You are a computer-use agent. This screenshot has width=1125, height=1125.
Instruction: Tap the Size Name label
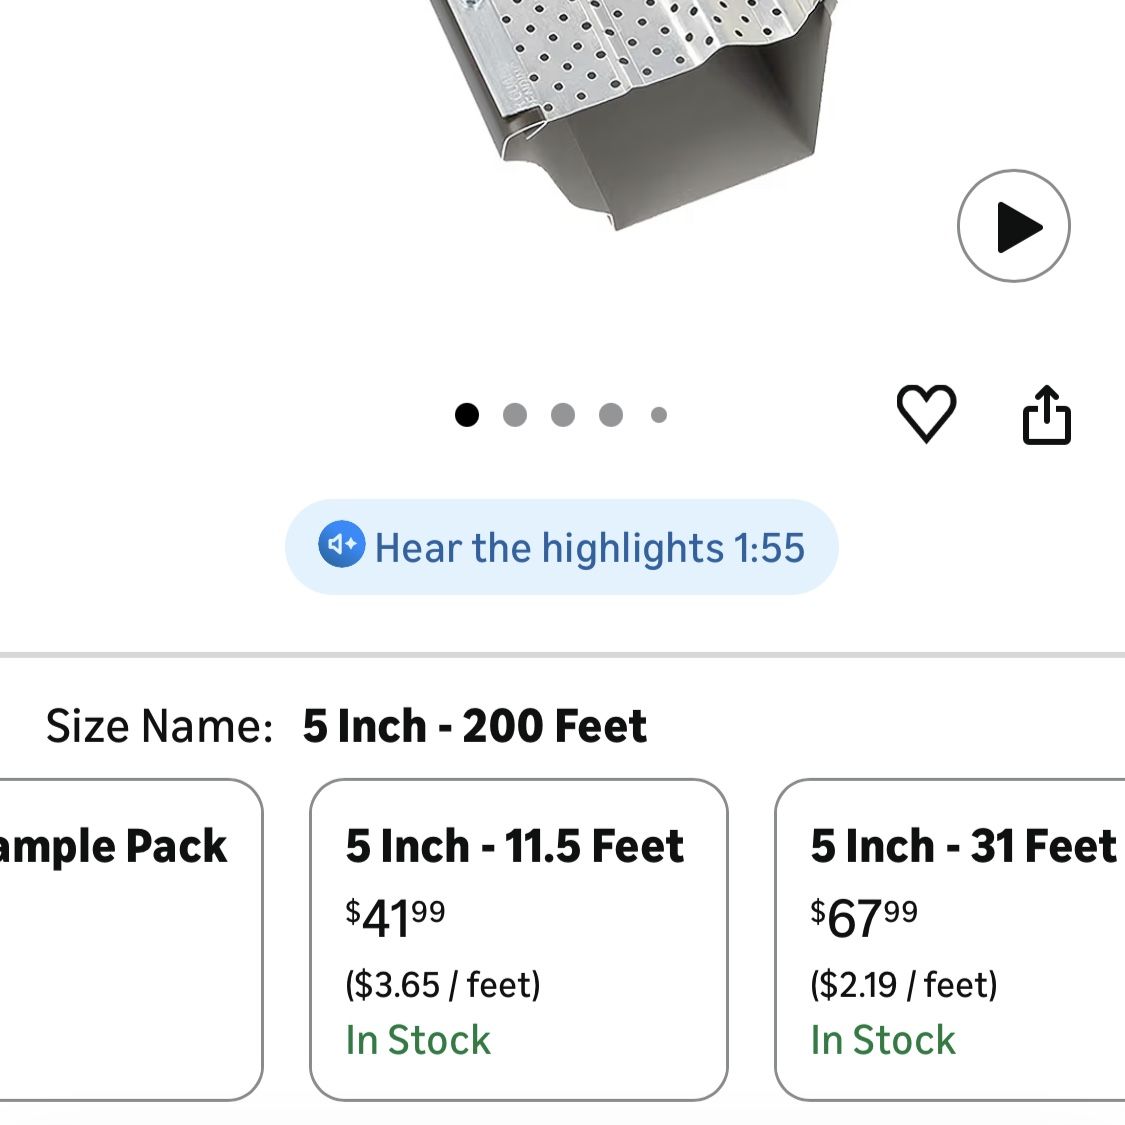pyautogui.click(x=159, y=726)
